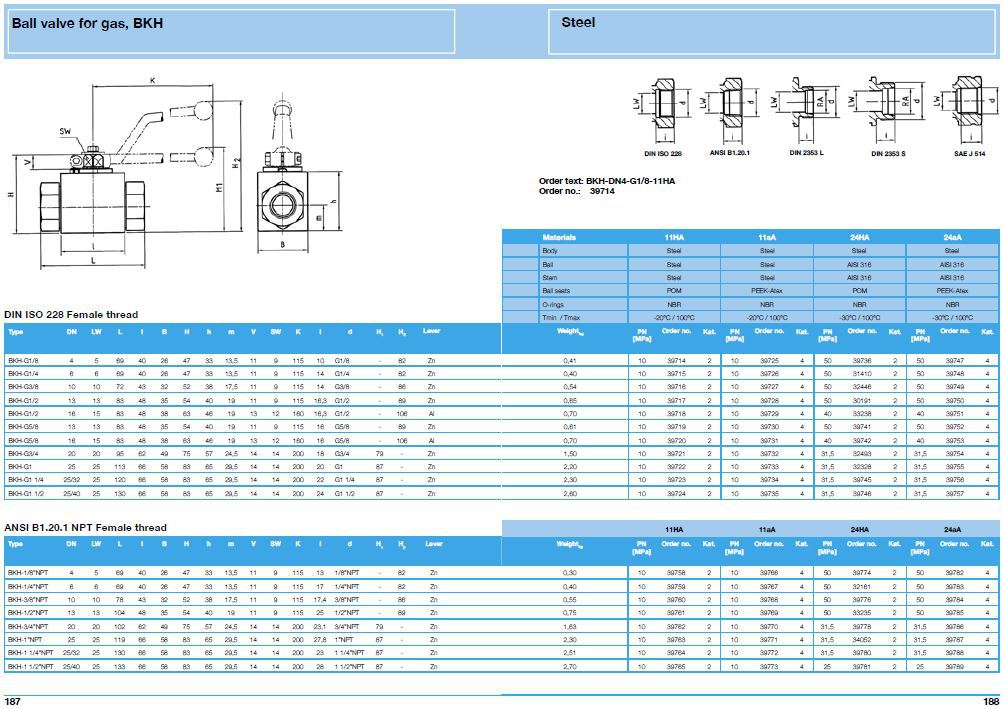This screenshot has height=709, width=1003.
Task: Click the thread size '1 1/2"NPT' in column d
Action: (x=349, y=667)
